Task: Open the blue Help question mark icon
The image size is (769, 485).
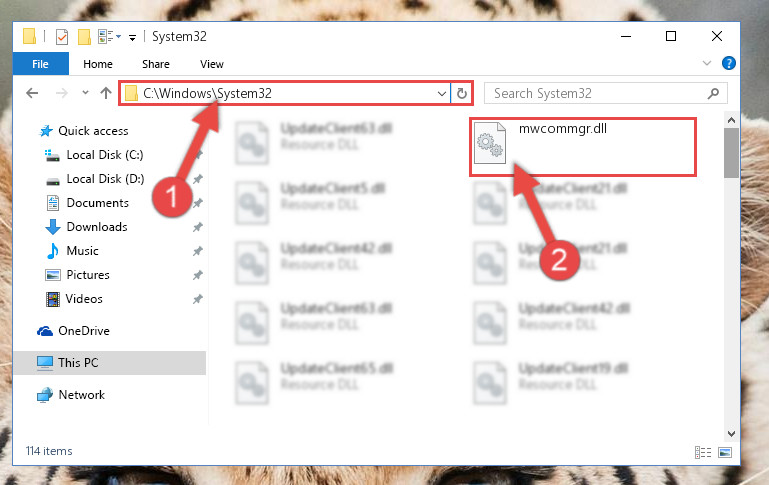Action: [x=729, y=63]
